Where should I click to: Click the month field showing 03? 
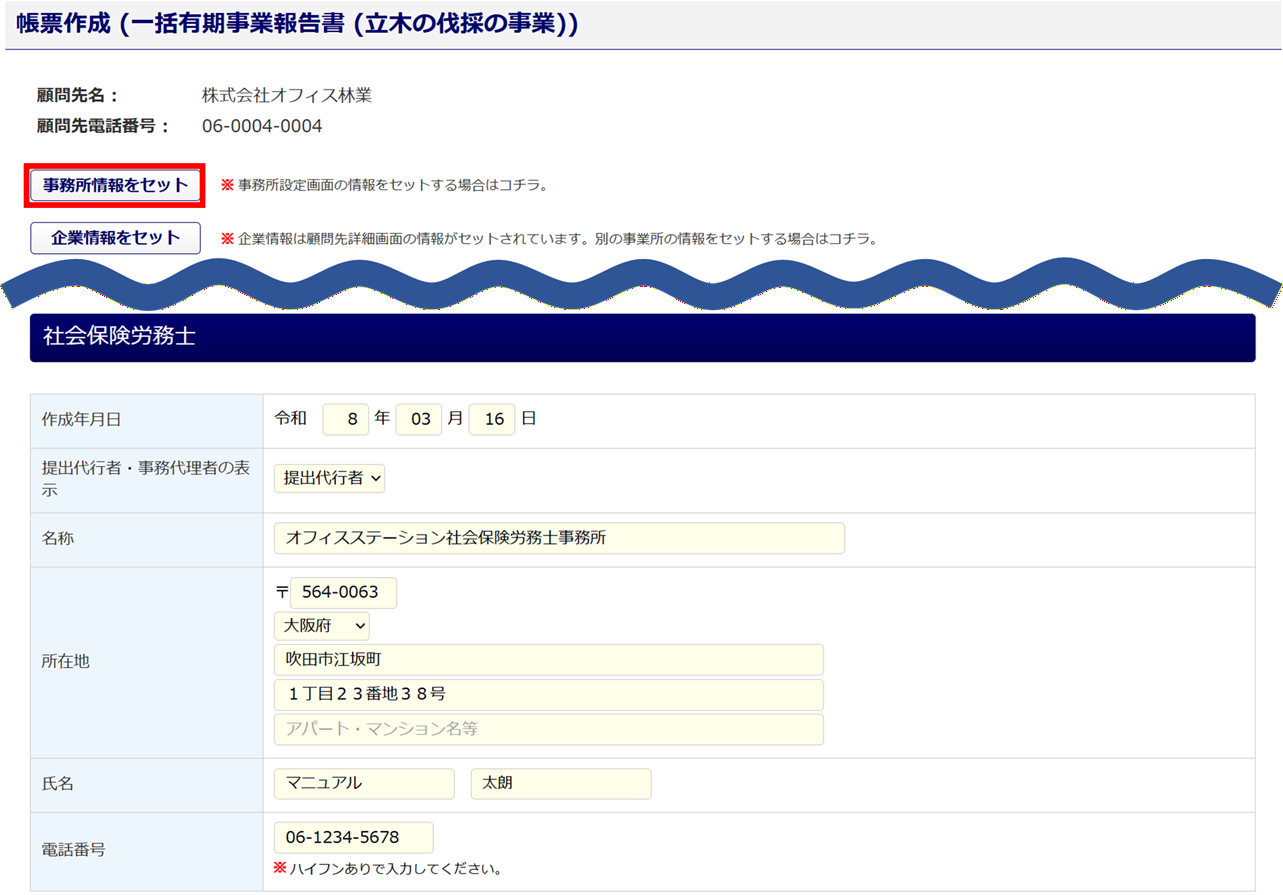tap(419, 419)
